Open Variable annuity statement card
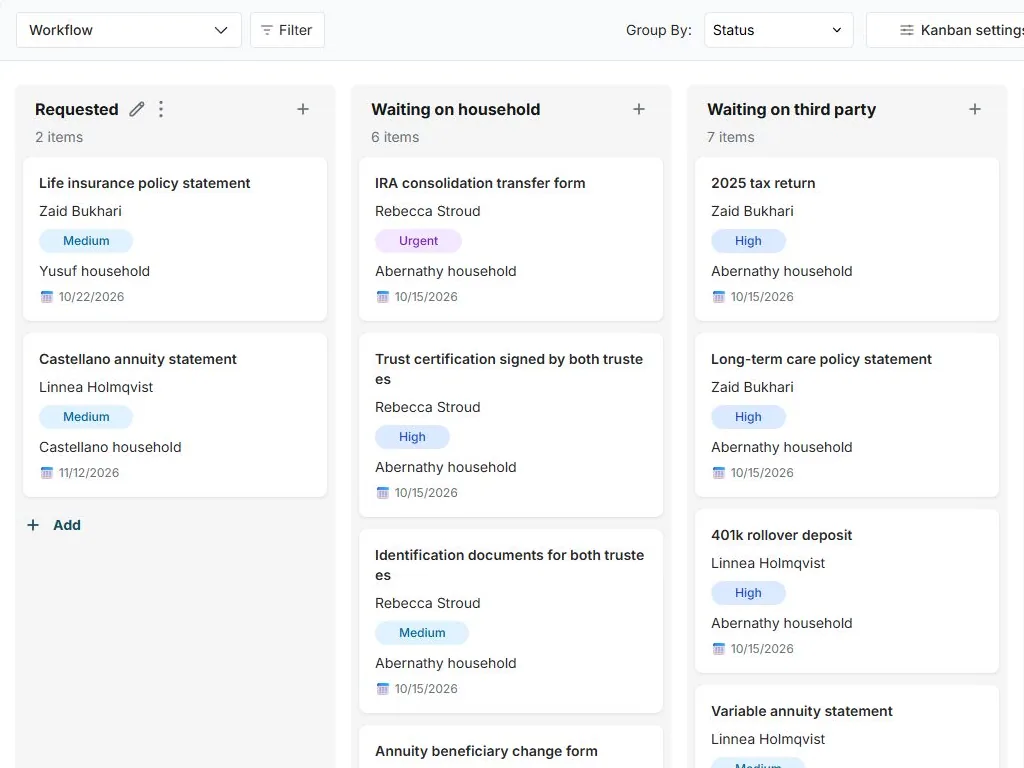This screenshot has width=1024, height=768. (847, 727)
